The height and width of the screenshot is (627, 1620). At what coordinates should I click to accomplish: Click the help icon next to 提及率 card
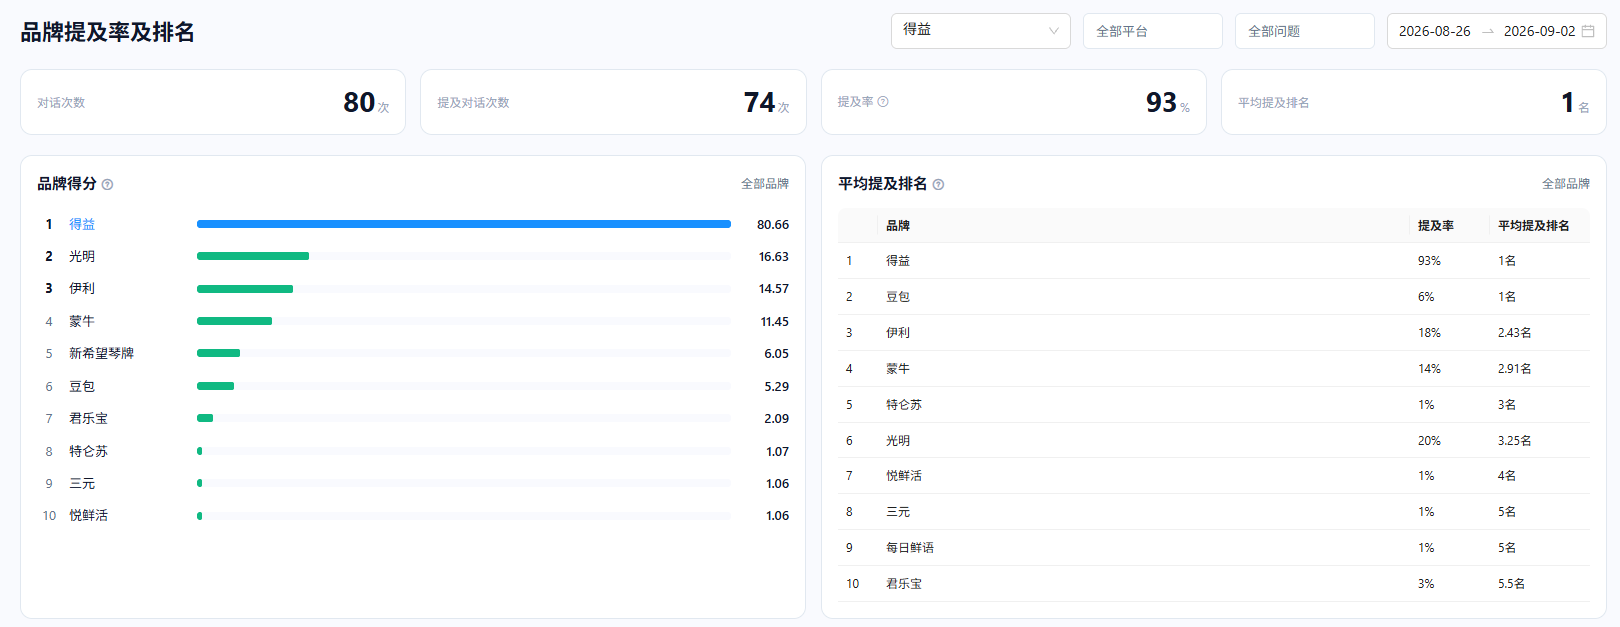tap(883, 102)
